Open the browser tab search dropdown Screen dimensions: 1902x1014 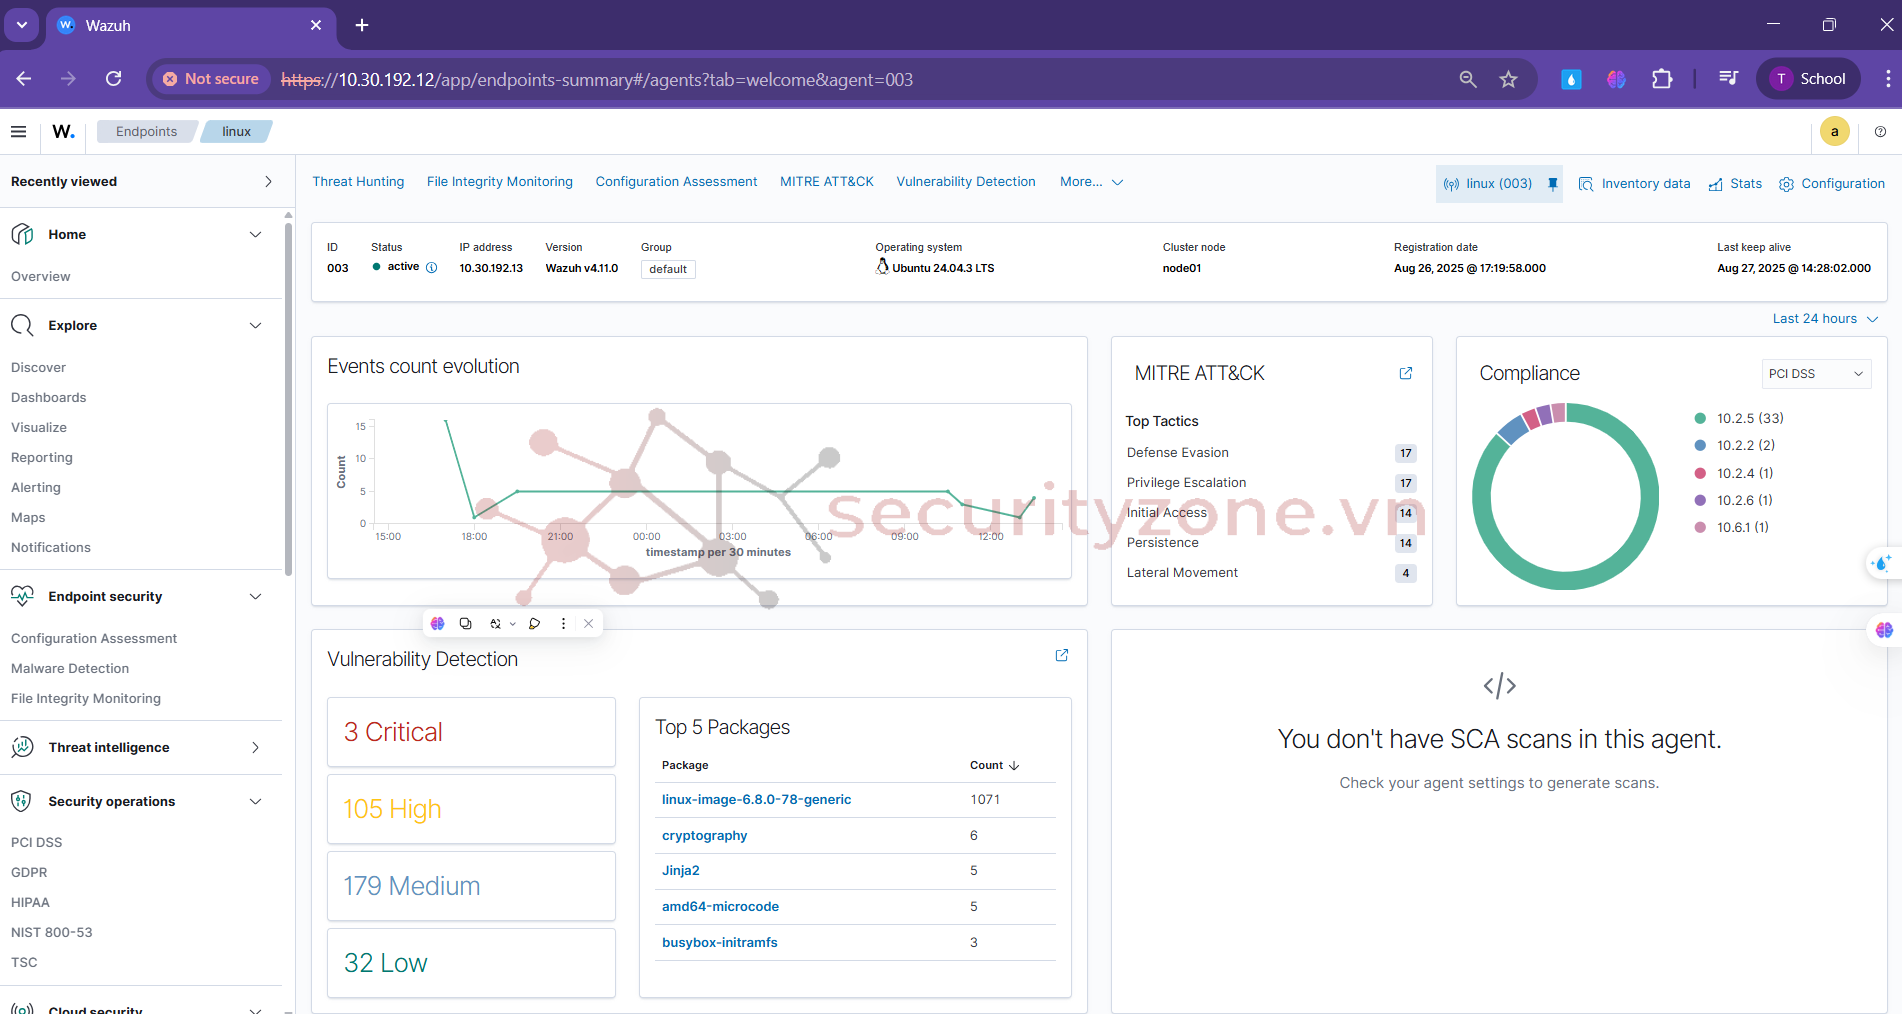pos(21,25)
